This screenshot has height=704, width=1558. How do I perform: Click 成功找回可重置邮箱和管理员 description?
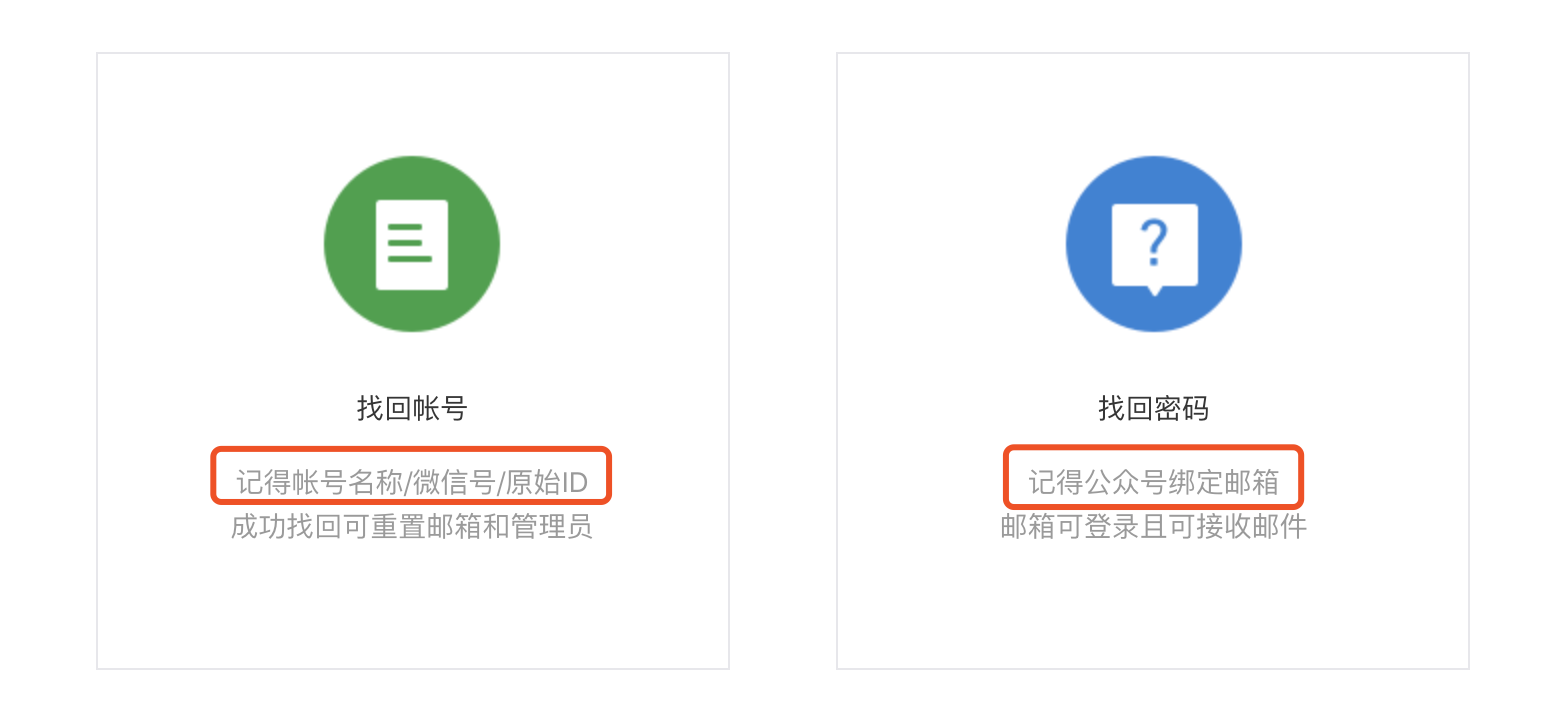coord(412,526)
